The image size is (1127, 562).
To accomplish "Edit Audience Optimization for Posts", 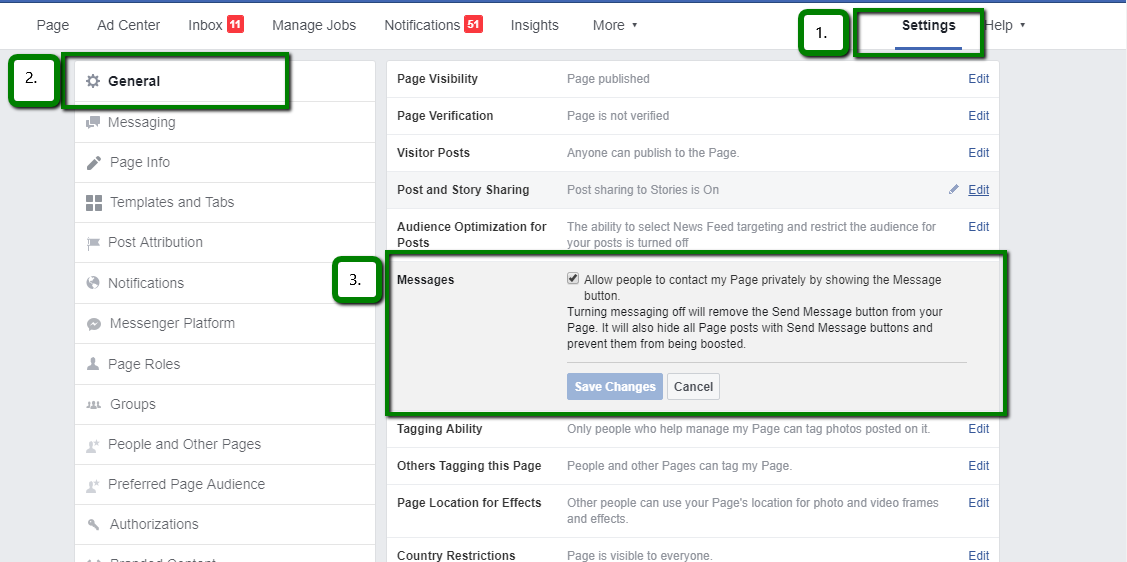I will coord(978,227).
